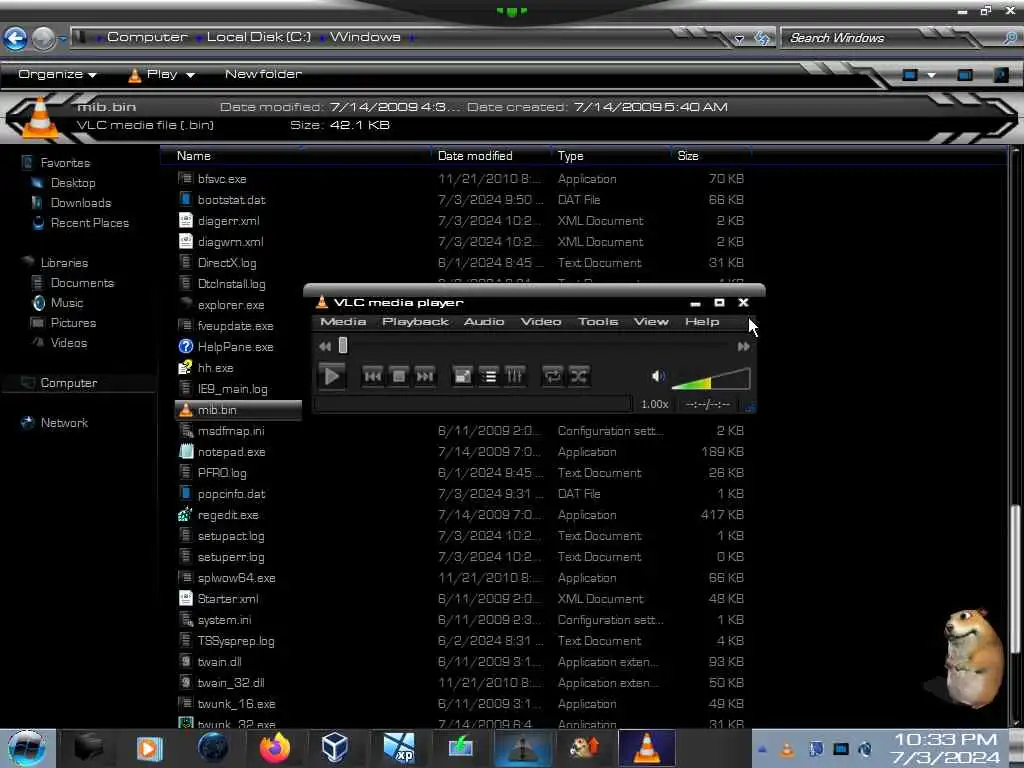Viewport: 1024px width, 768px height.
Task: Open the VLC Media menu
Action: [344, 321]
